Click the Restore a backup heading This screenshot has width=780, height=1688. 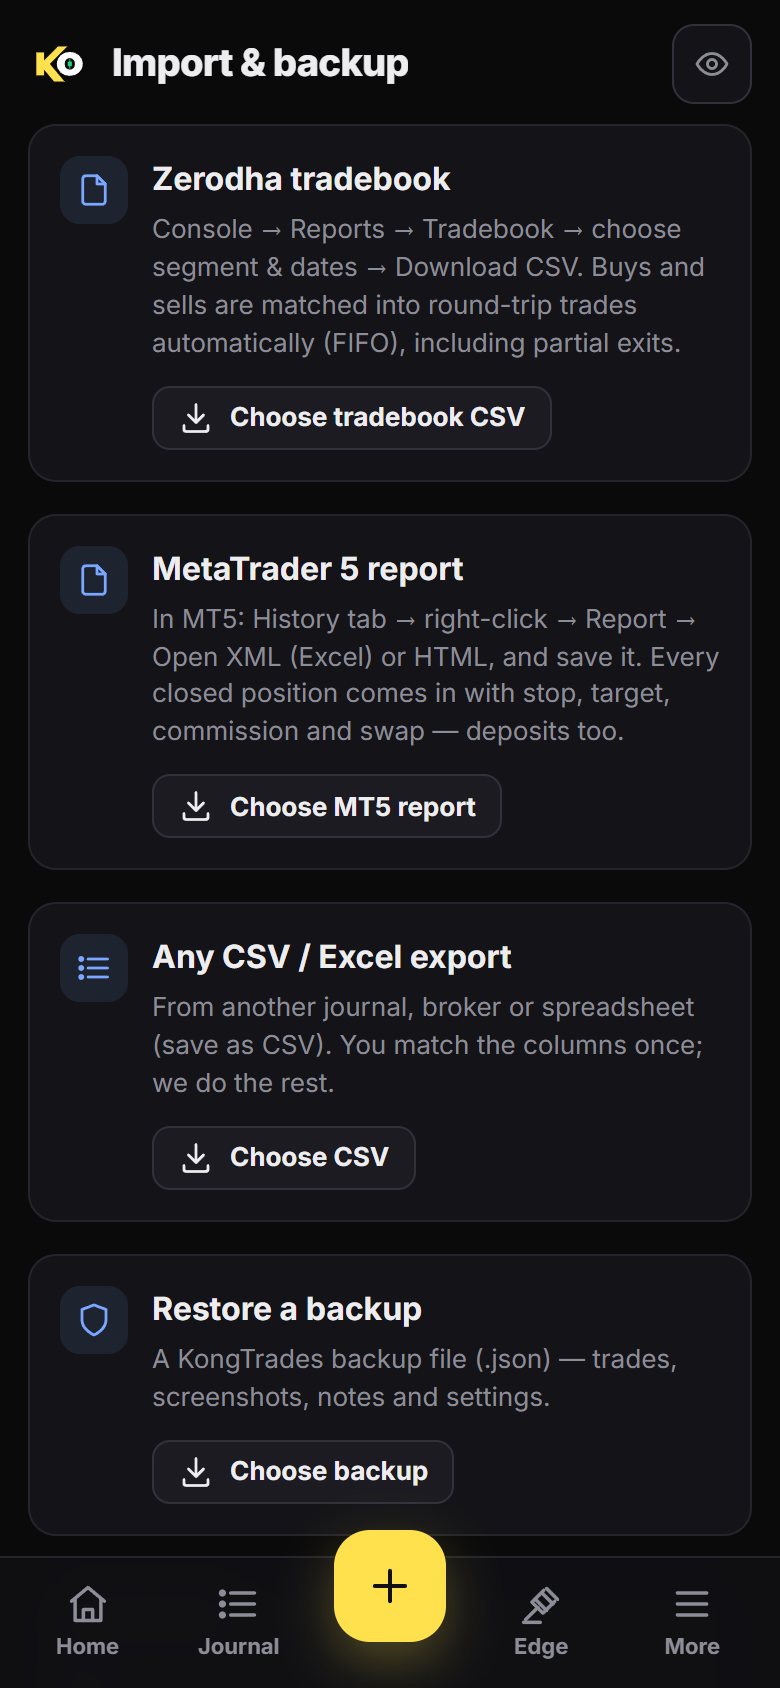coord(287,1309)
